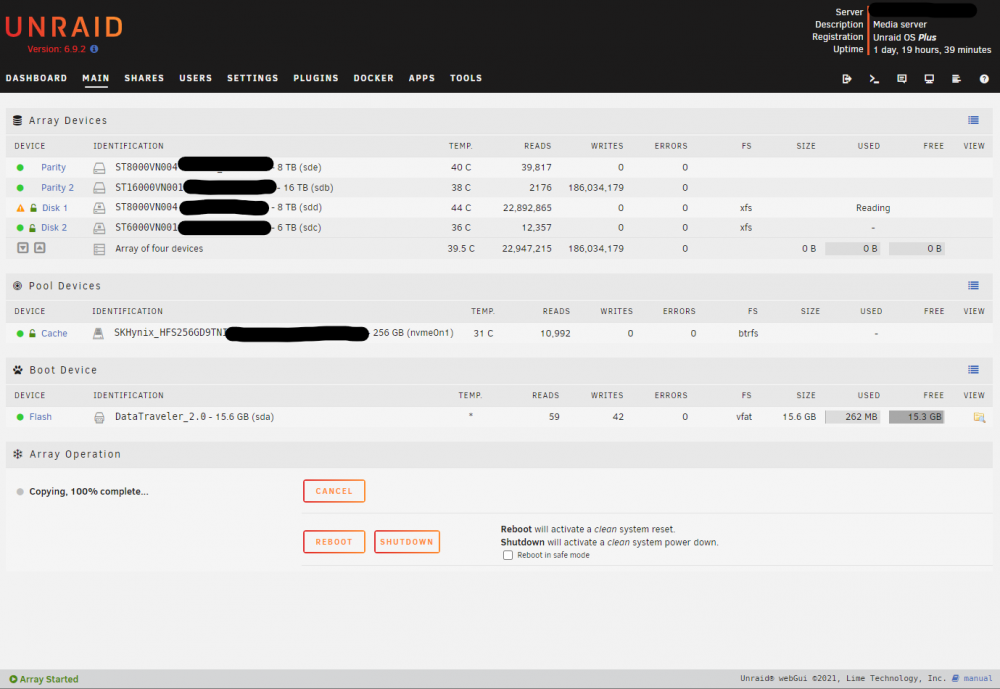Click the Disk 2 unlocked padlock icon

[x=32, y=228]
